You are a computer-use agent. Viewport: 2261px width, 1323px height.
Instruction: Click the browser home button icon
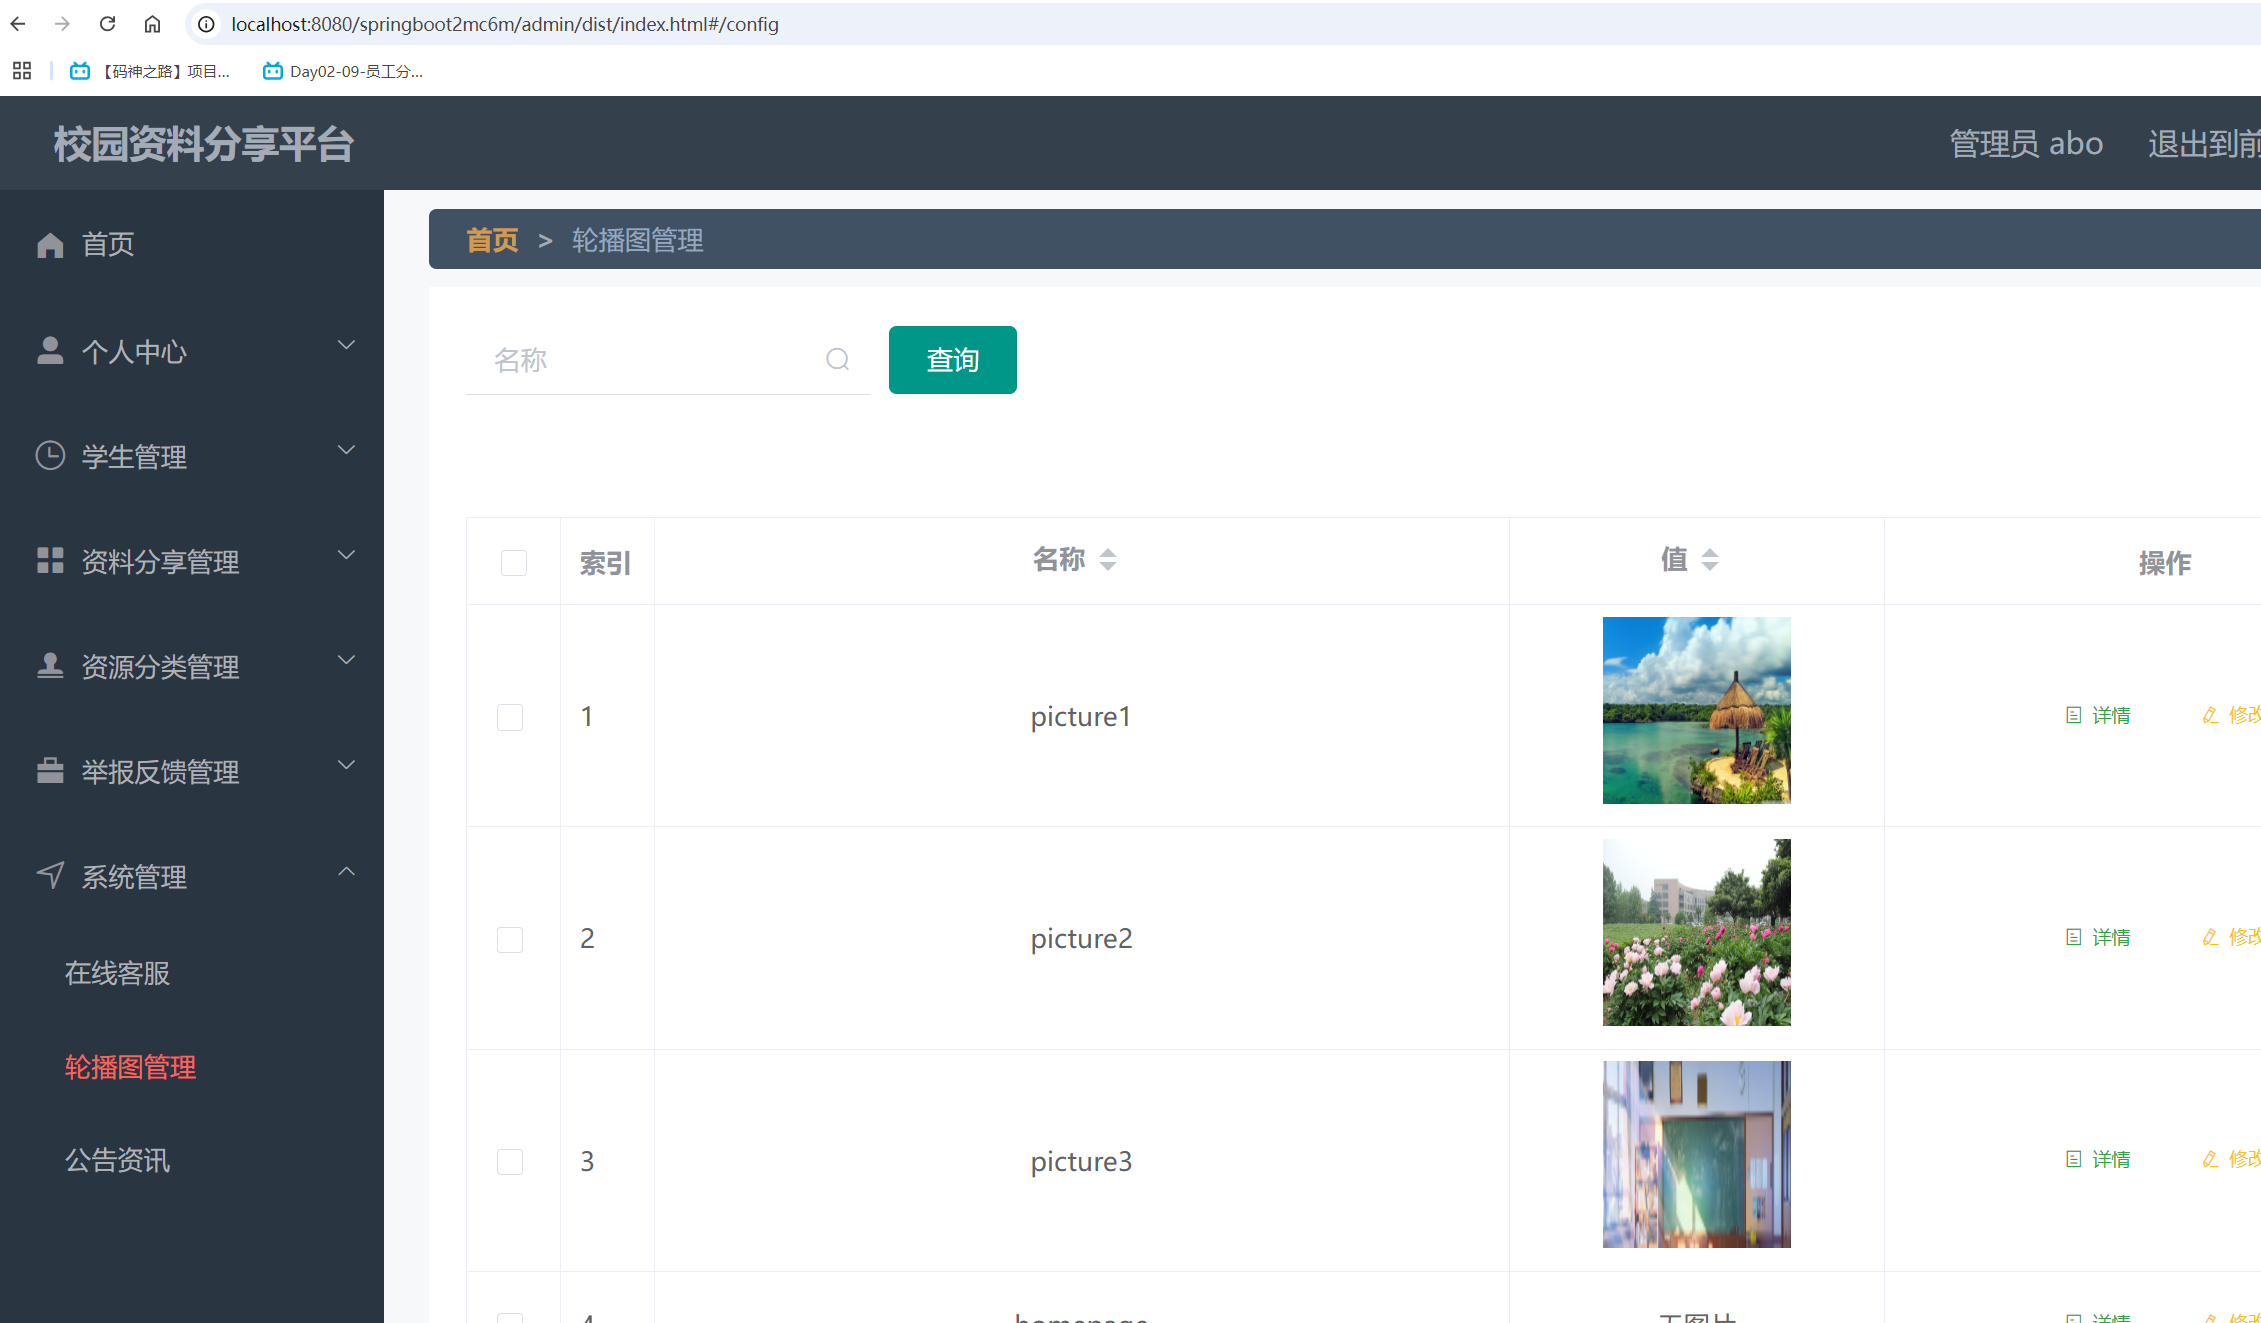coord(152,24)
